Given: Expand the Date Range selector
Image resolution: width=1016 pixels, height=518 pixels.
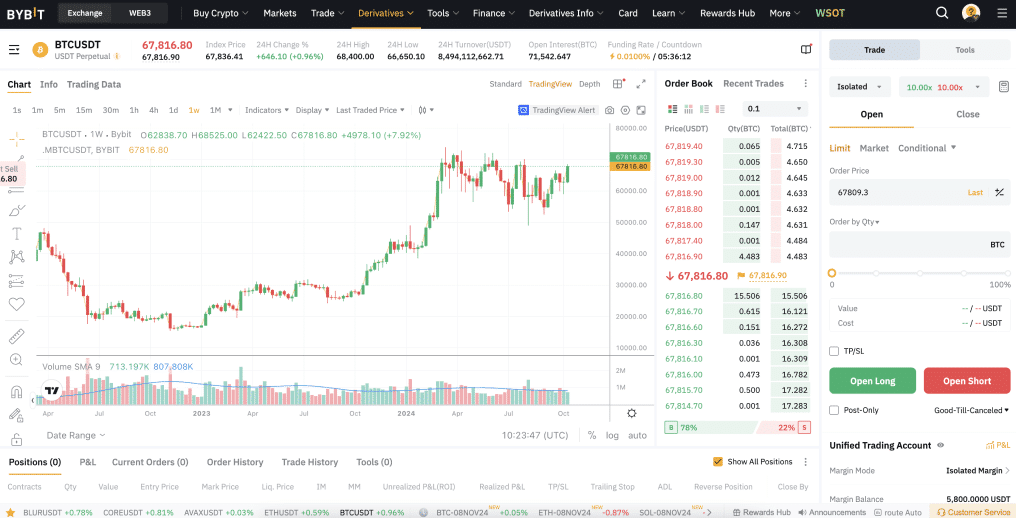Looking at the screenshot, I should (x=76, y=435).
